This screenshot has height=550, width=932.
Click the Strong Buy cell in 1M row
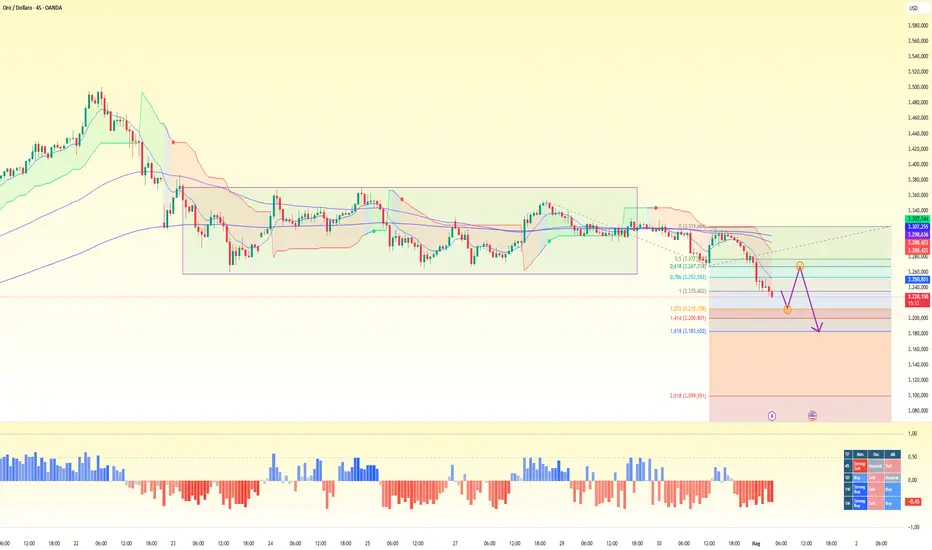860,504
